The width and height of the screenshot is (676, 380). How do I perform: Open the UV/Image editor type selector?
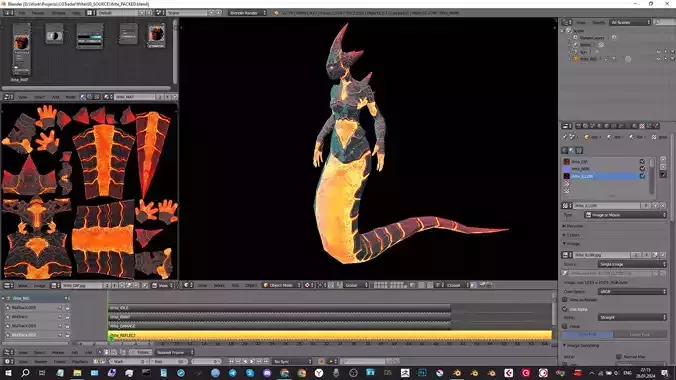point(8,285)
